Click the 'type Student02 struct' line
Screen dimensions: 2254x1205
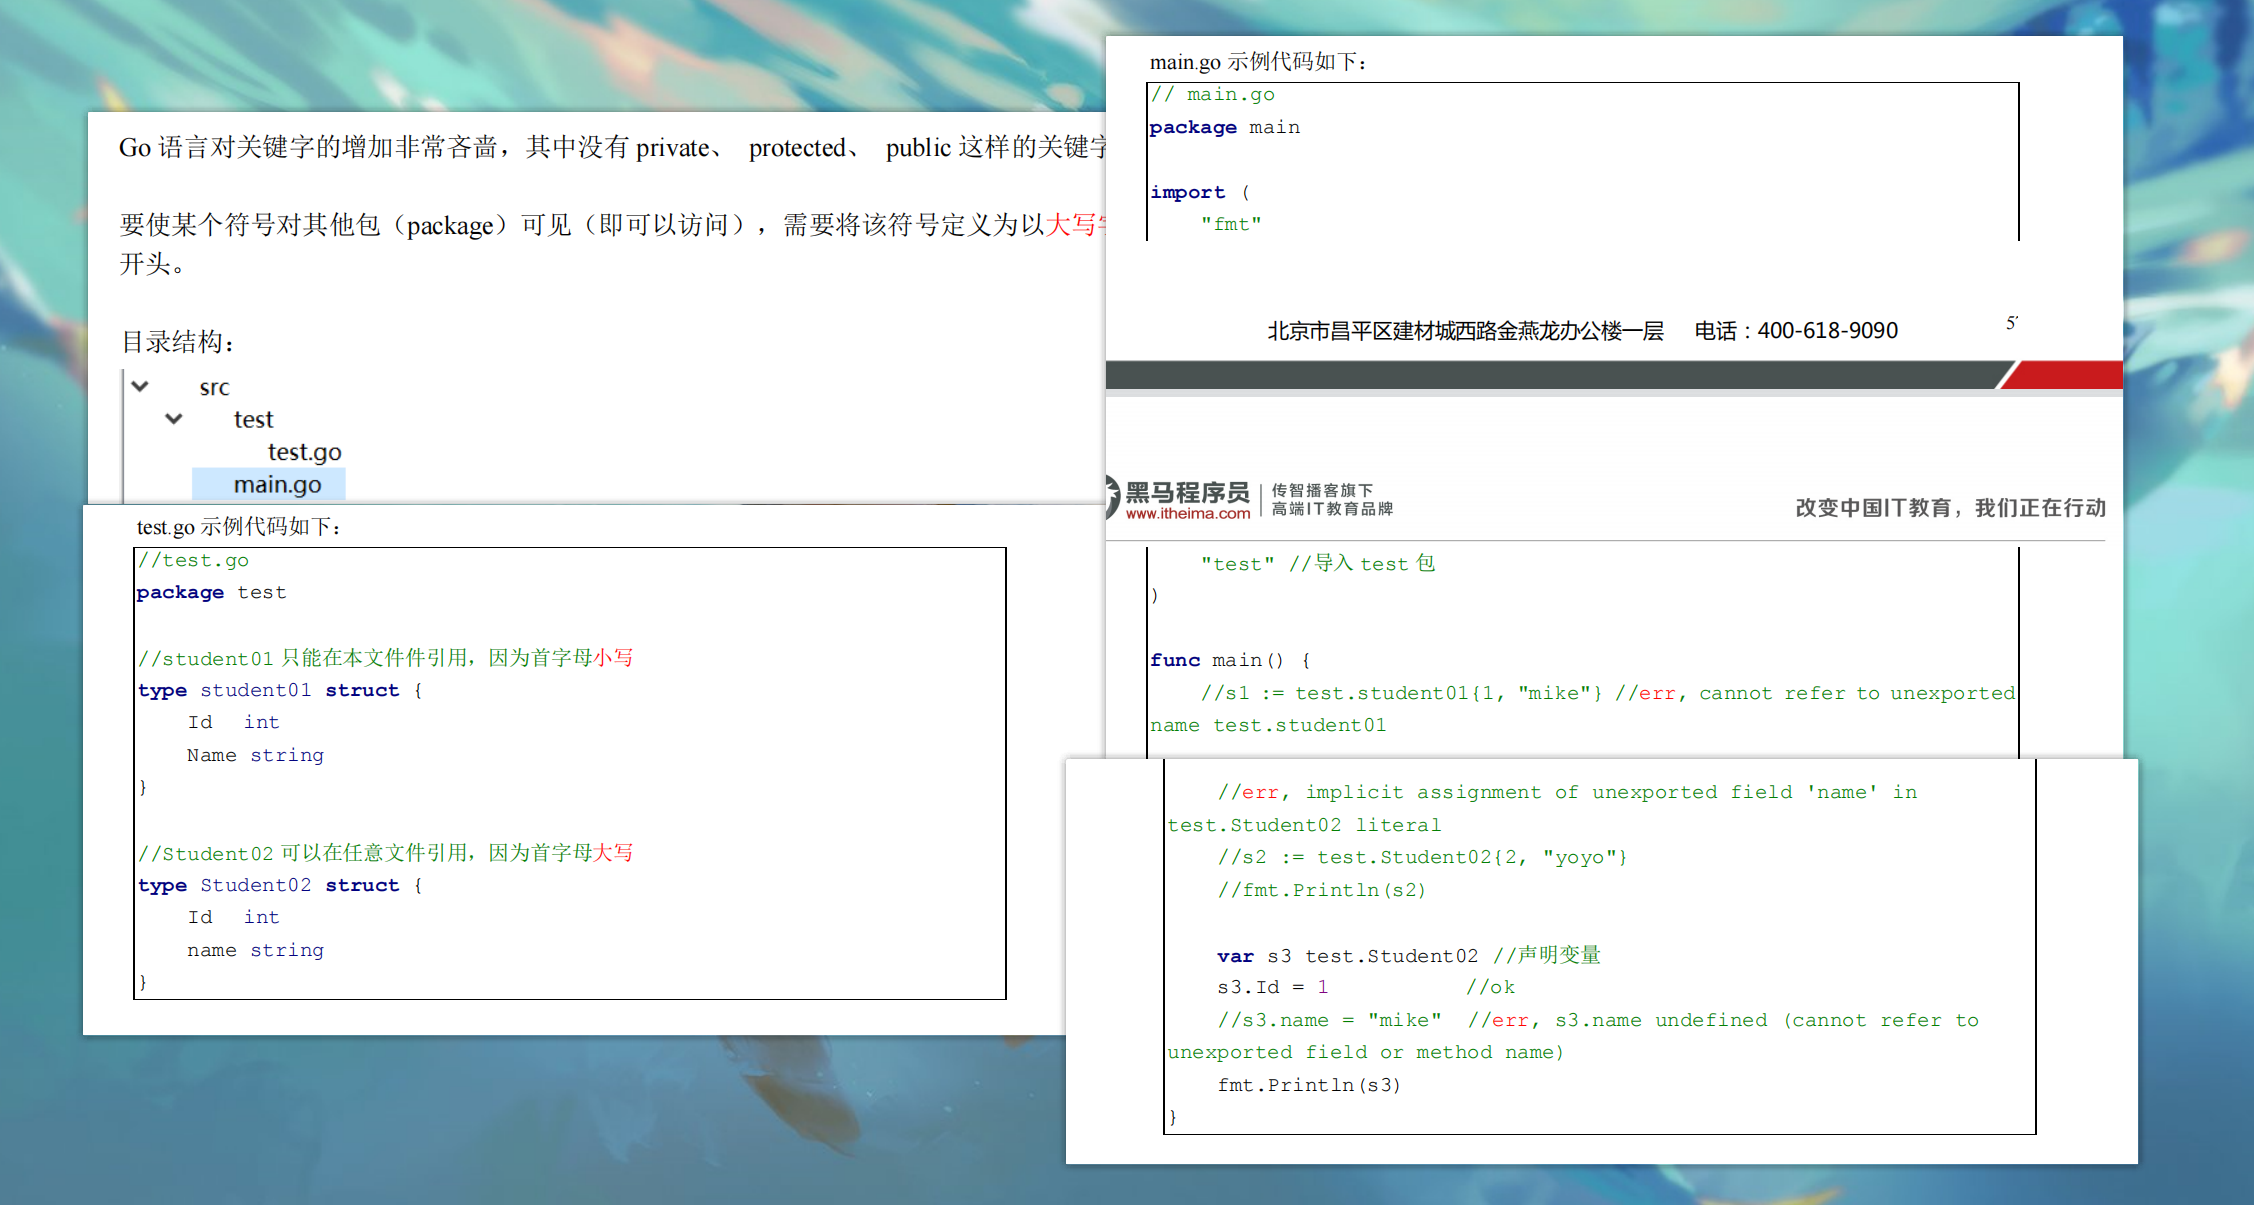pyautogui.click(x=280, y=885)
